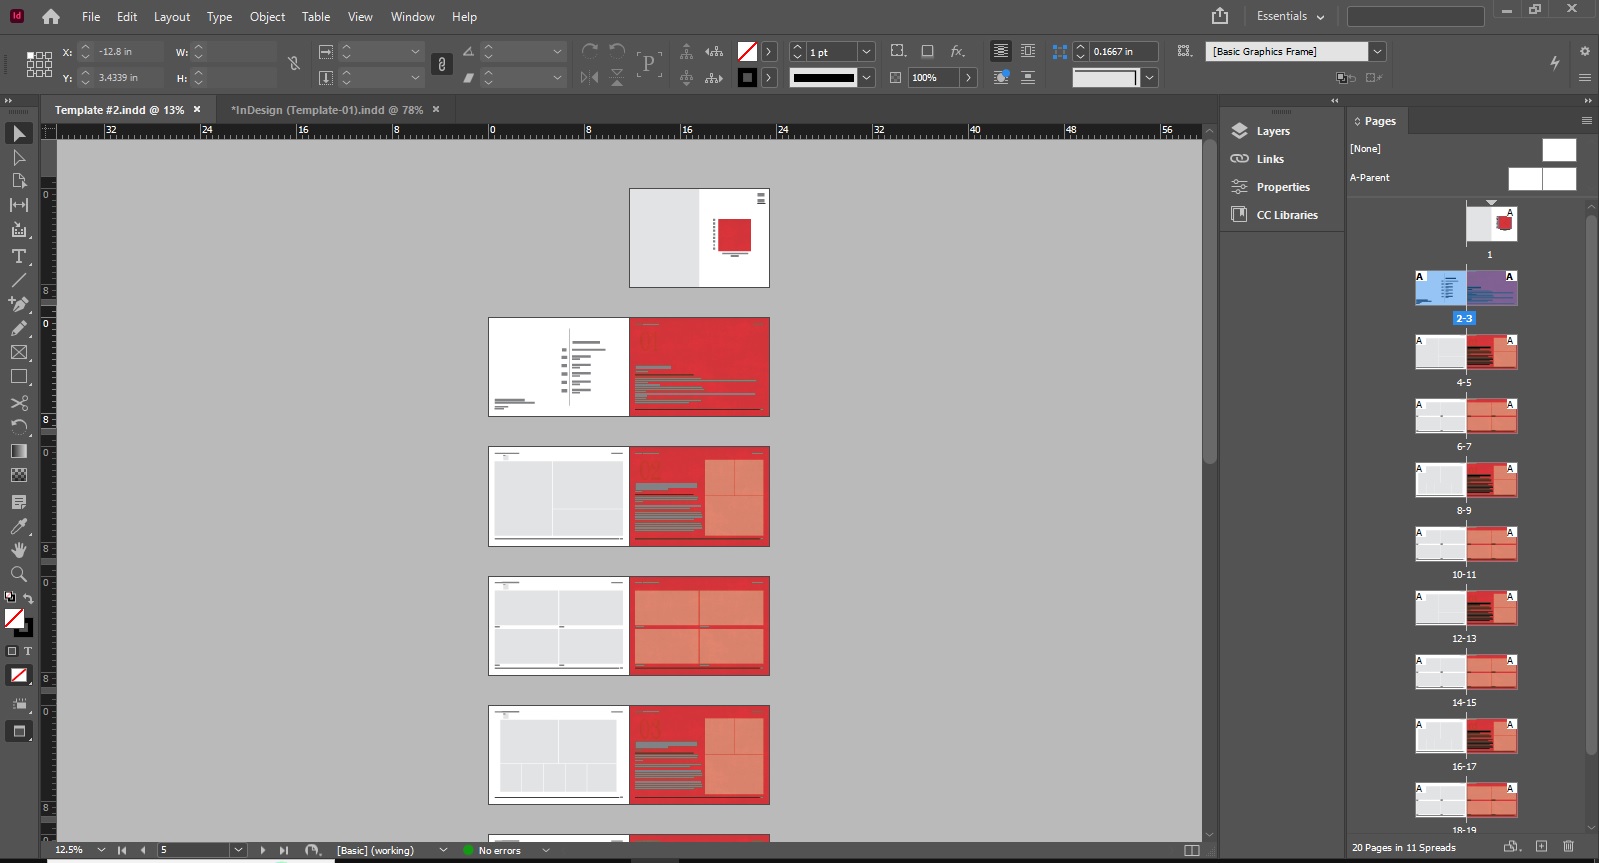Toggle formatting affects text
Image resolution: width=1599 pixels, height=863 pixels.
click(28, 651)
